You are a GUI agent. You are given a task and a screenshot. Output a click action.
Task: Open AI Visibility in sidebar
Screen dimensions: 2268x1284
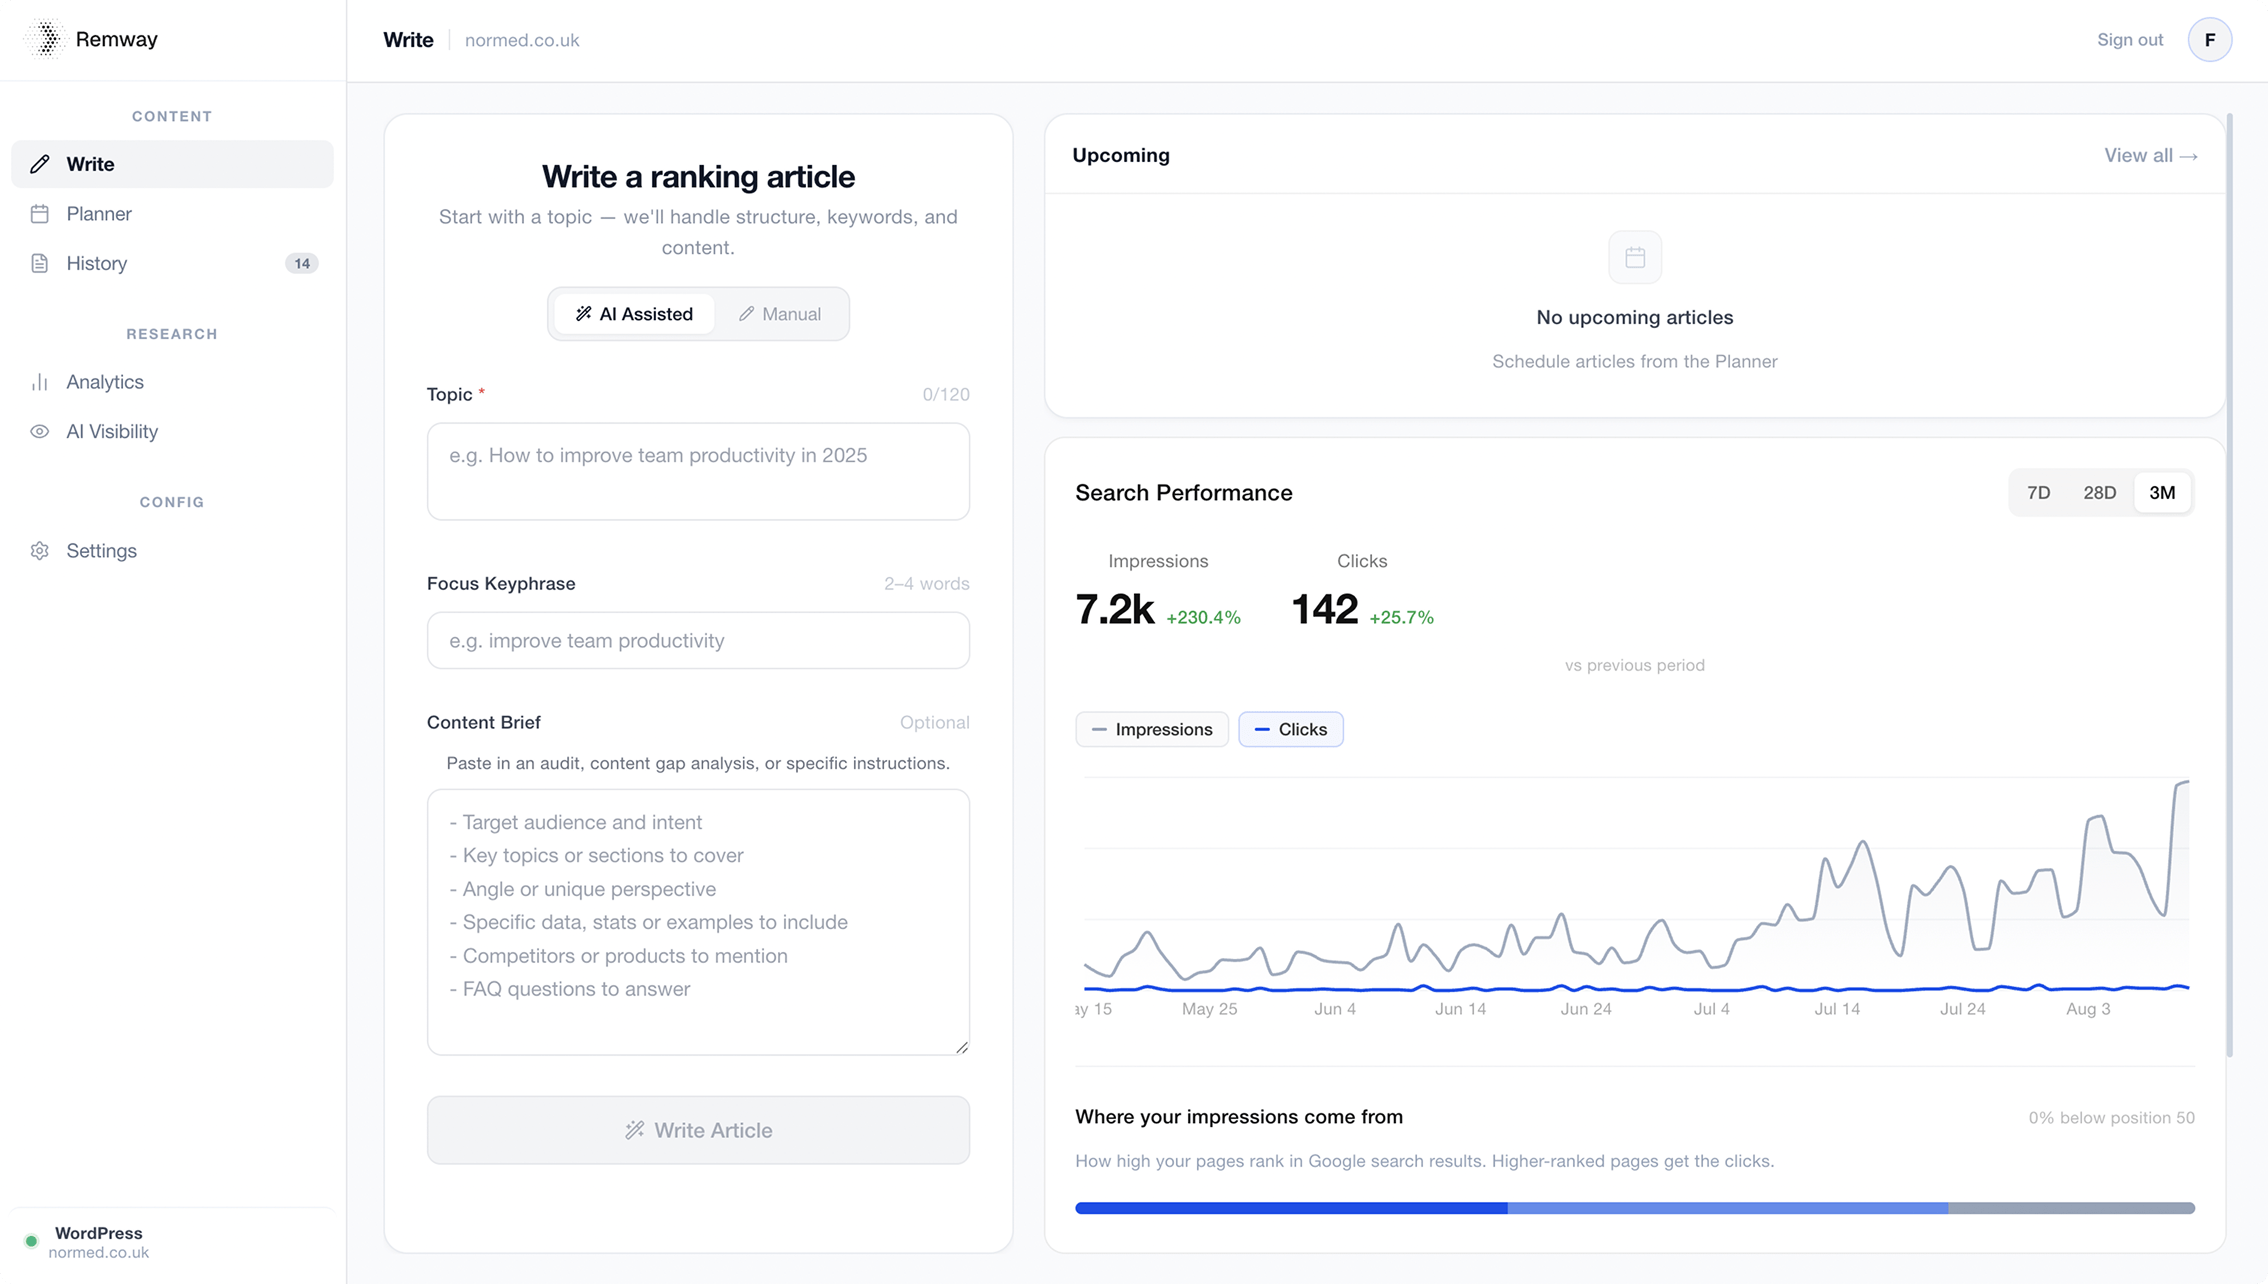point(172,432)
